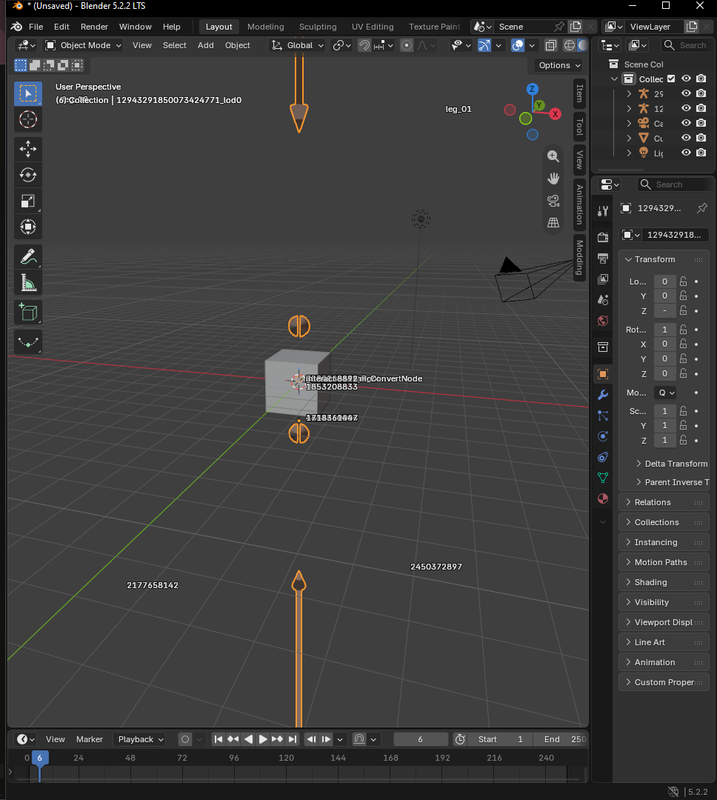Select the Add Cube tool
This screenshot has height=800, width=717.
[x=28, y=312]
